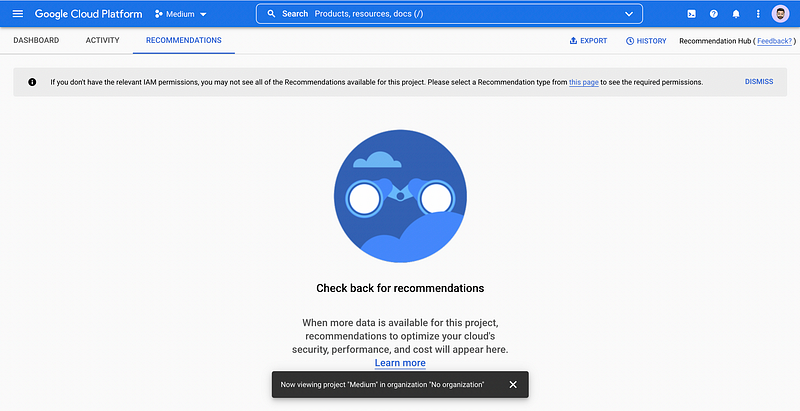Open the help question mark icon
Image resolution: width=800 pixels, height=411 pixels.
[714, 14]
